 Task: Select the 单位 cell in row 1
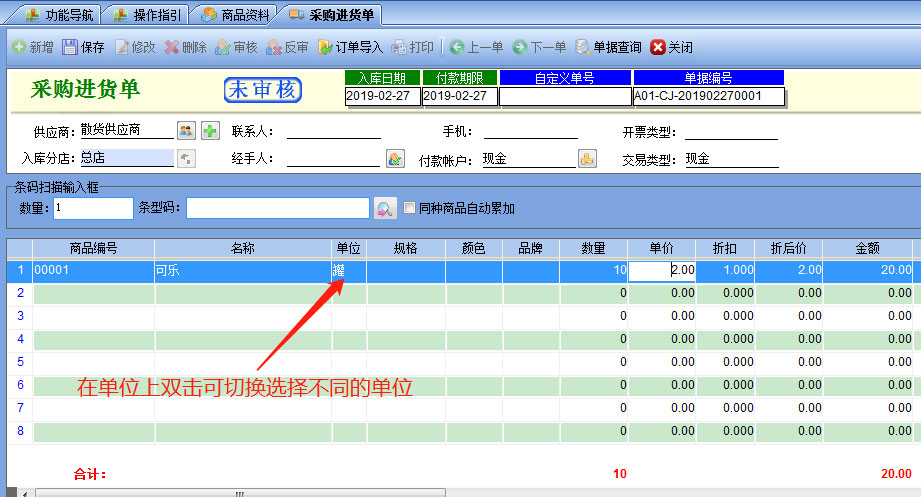(348, 270)
